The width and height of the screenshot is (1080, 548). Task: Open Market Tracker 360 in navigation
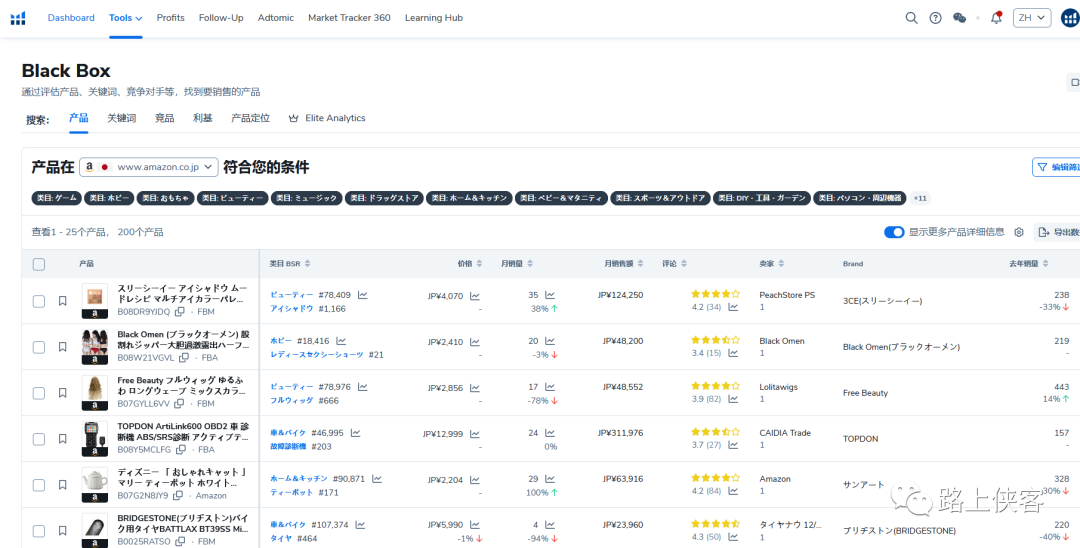tap(349, 18)
